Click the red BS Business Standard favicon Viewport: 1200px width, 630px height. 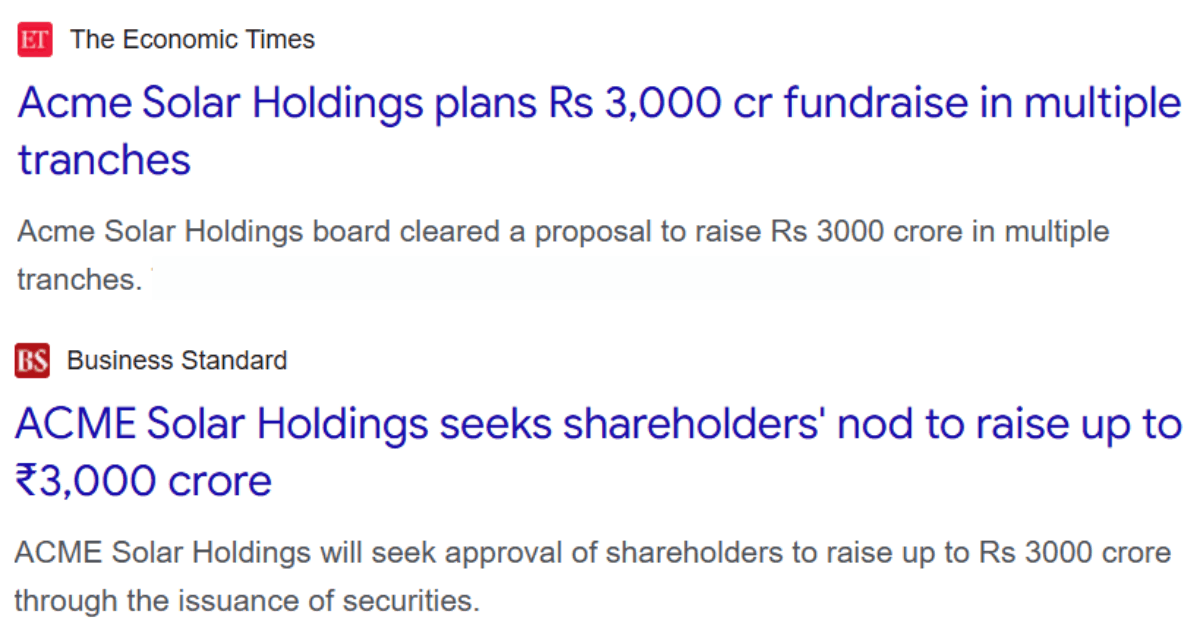[33, 360]
